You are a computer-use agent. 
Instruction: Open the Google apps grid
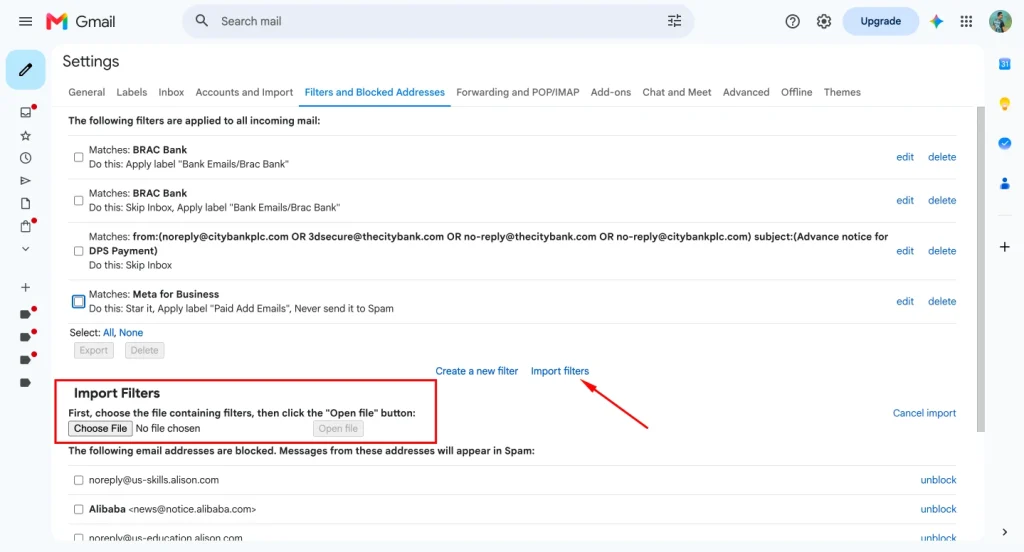[967, 22]
